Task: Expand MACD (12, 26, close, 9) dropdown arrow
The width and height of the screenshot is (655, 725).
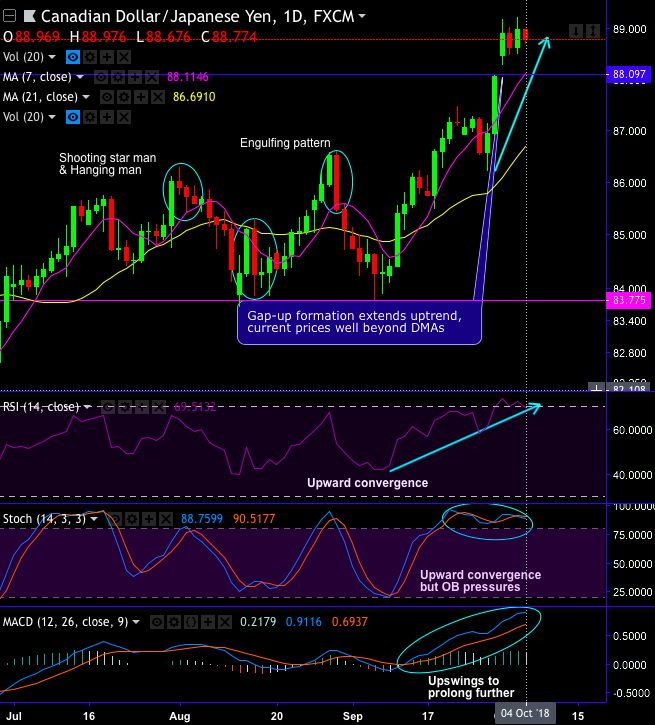Action: pyautogui.click(x=136, y=622)
